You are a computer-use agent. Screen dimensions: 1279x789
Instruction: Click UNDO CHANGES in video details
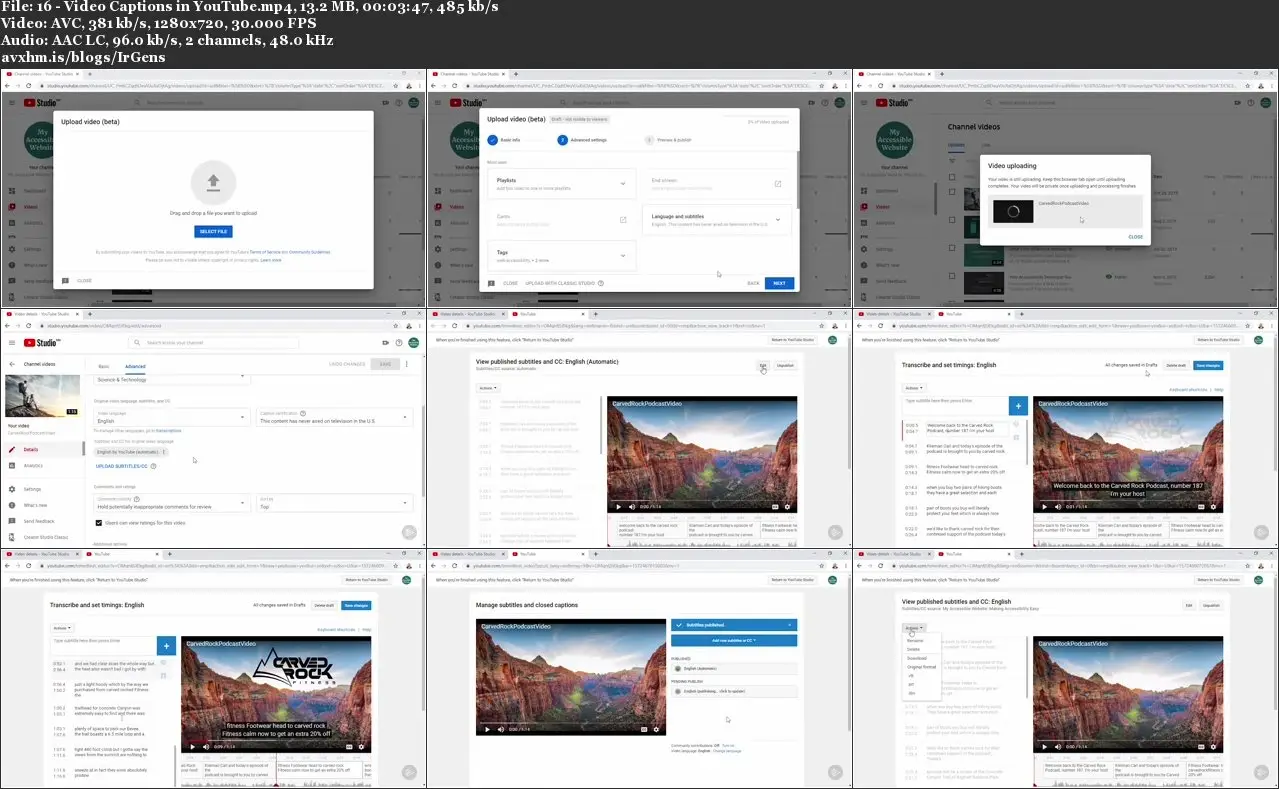[x=347, y=364]
